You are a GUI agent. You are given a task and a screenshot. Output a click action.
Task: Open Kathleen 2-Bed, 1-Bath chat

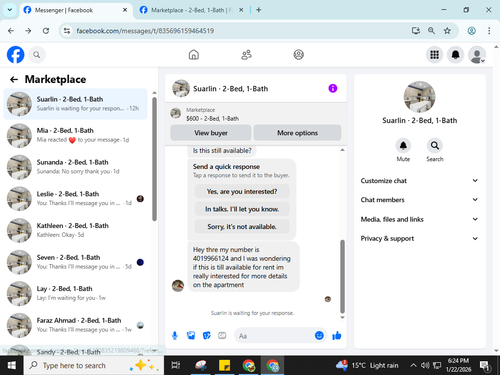click(75, 230)
